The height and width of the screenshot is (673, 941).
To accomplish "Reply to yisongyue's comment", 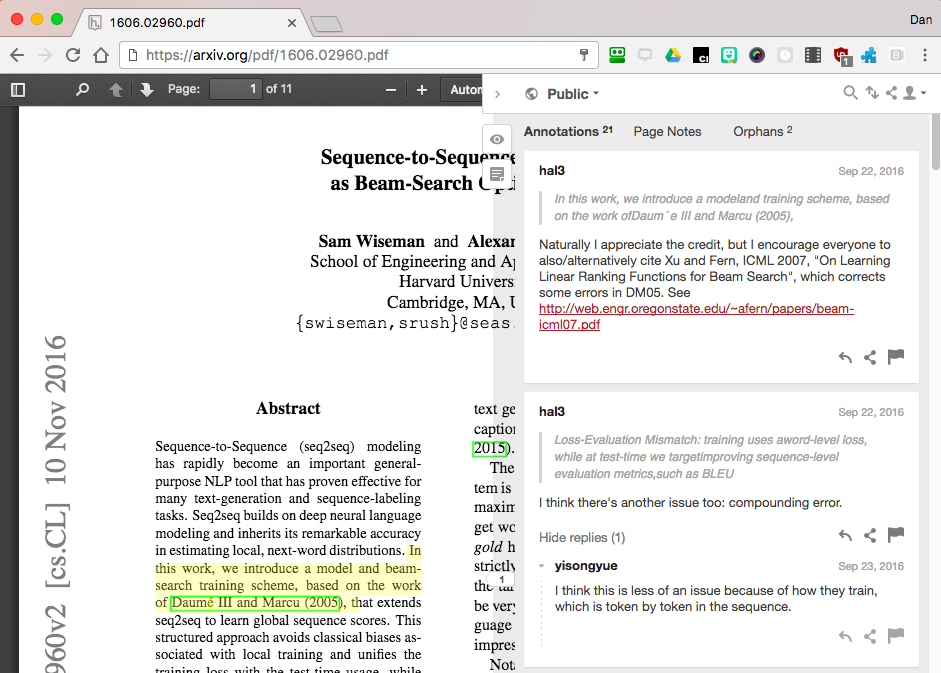I will click(845, 636).
